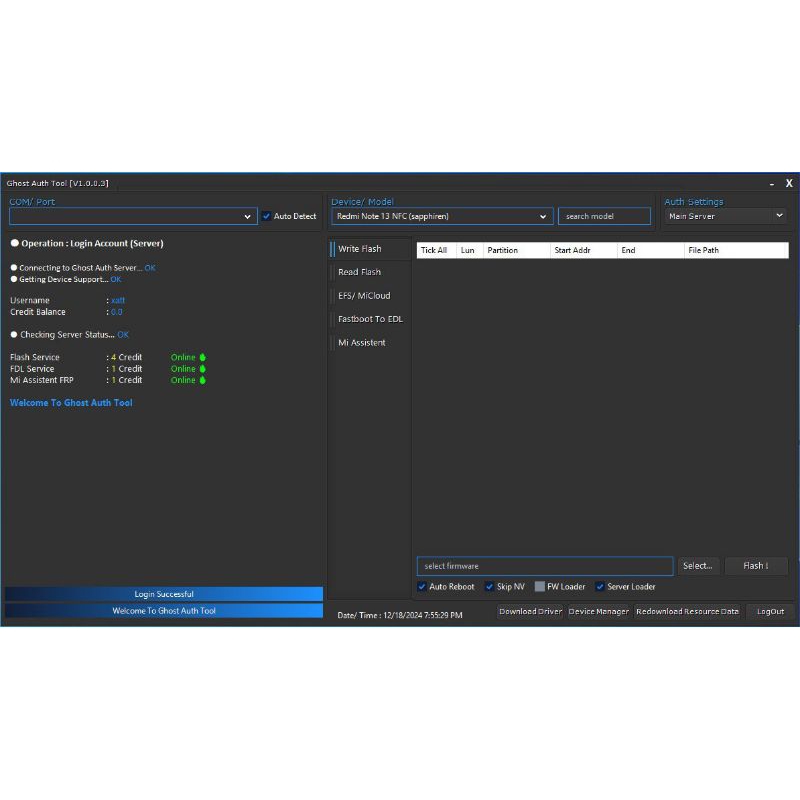
Task: Click the Select... firmware button
Action: coord(697,566)
